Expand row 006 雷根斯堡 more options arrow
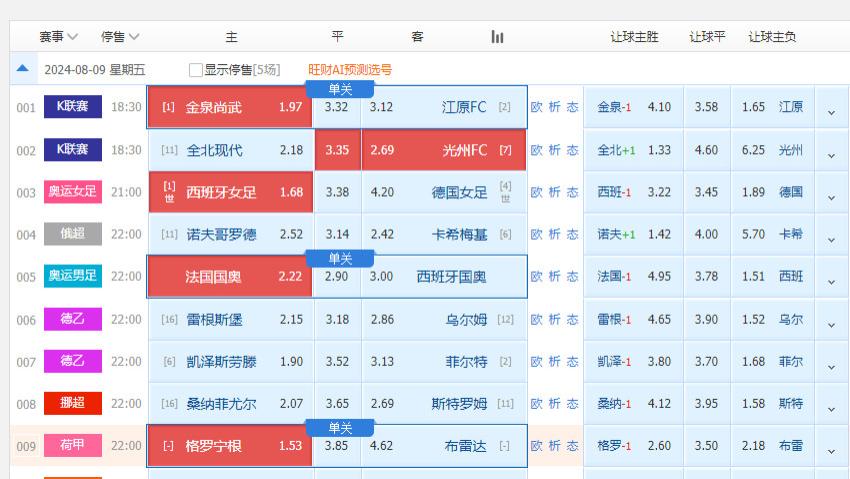This screenshot has width=850, height=479. [831, 325]
